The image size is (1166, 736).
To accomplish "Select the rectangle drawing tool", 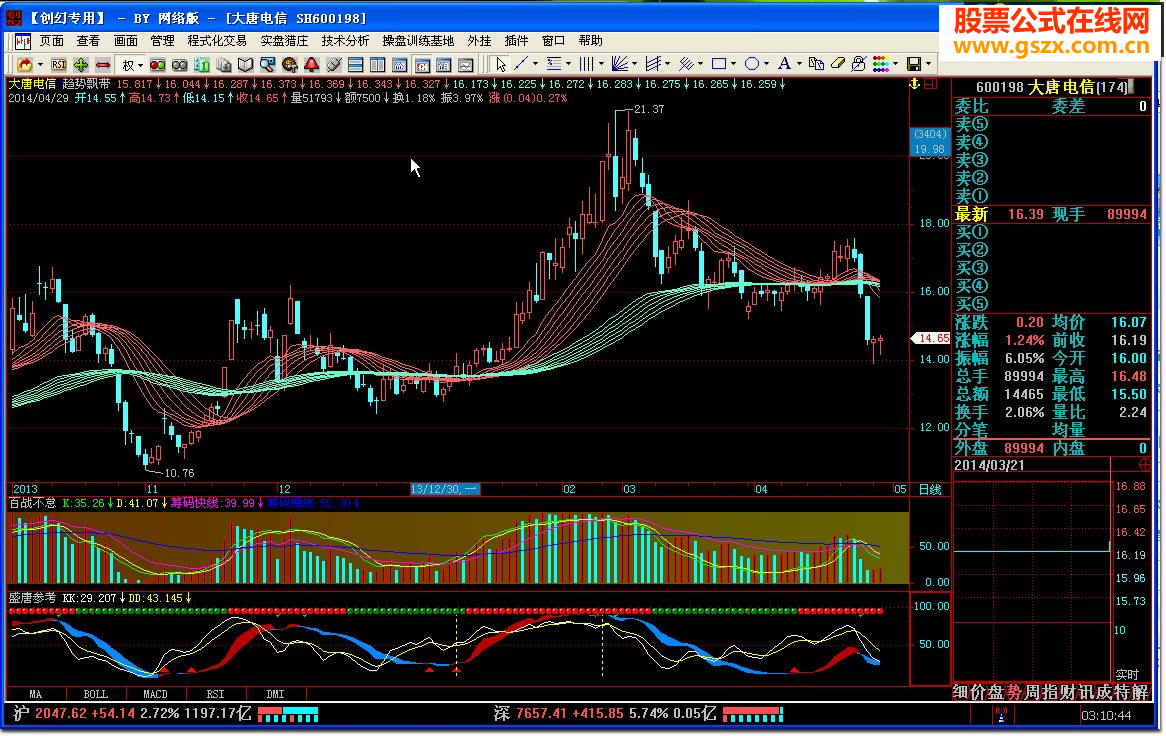I will pyautogui.click(x=718, y=64).
